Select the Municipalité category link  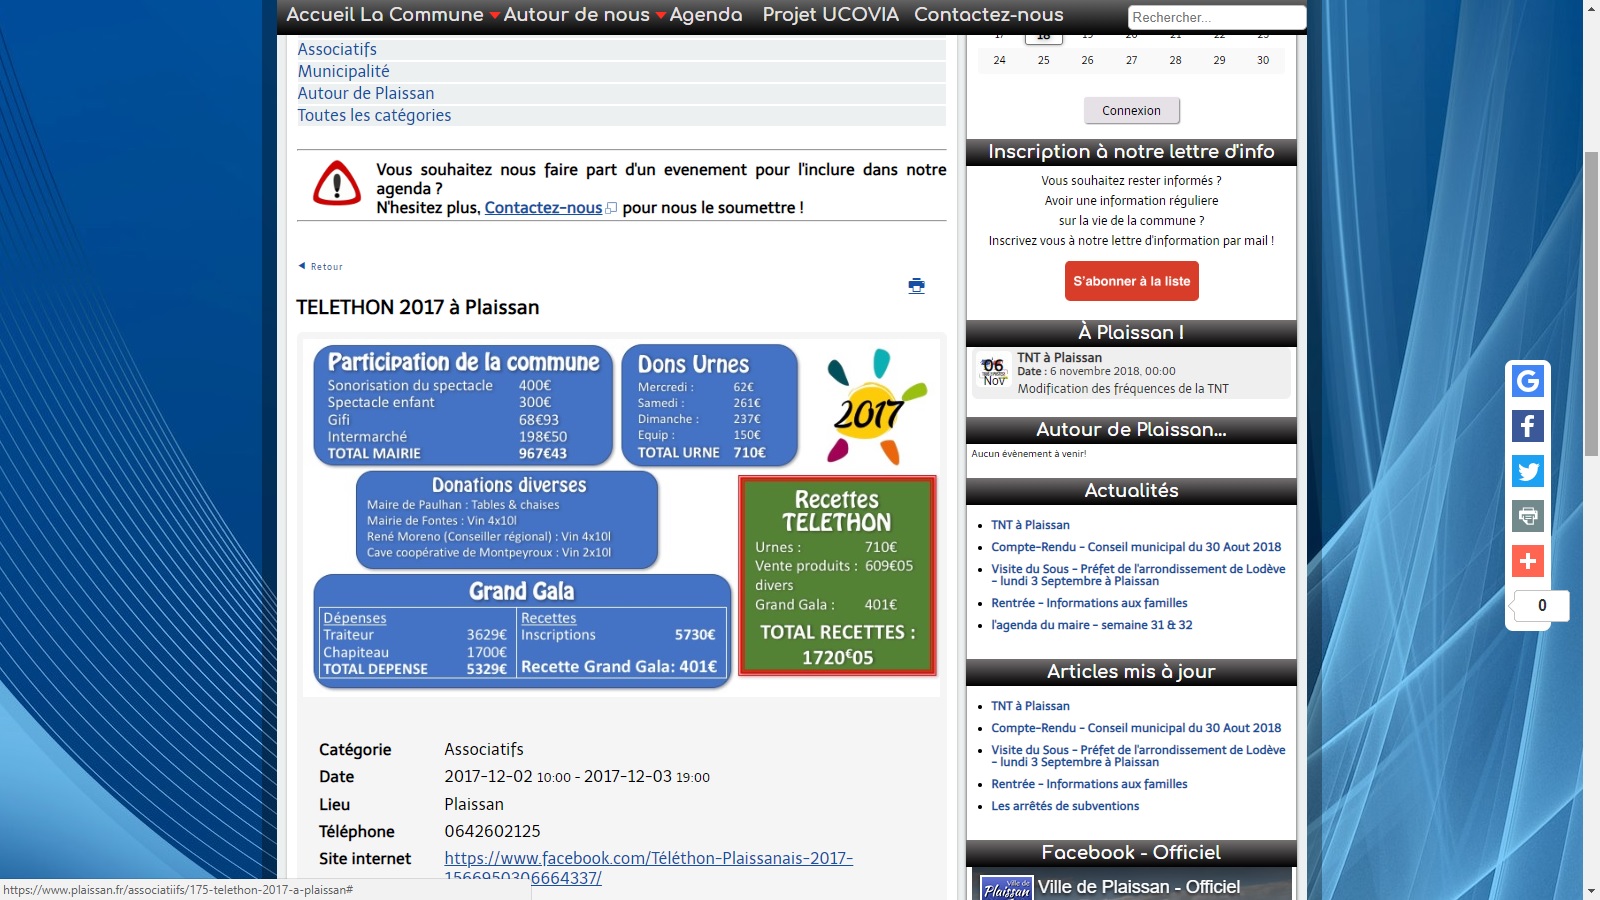[343, 71]
